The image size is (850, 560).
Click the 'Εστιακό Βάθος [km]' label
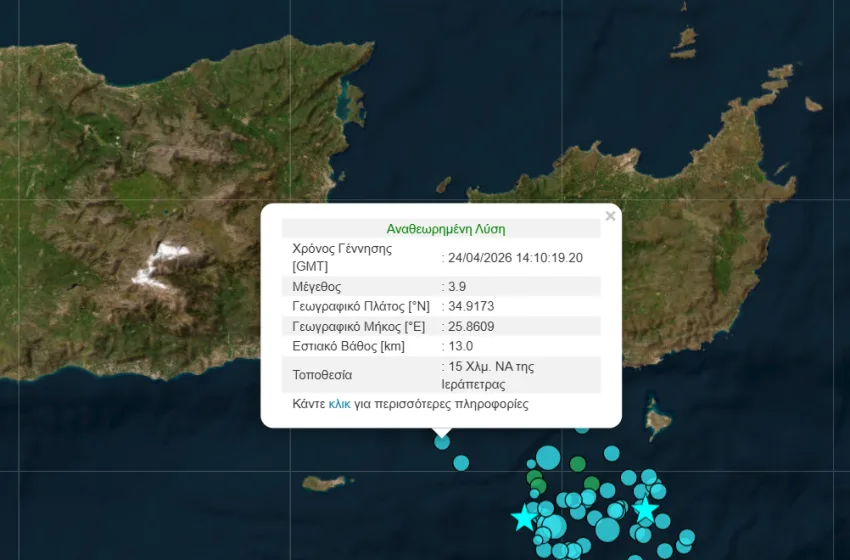point(349,346)
